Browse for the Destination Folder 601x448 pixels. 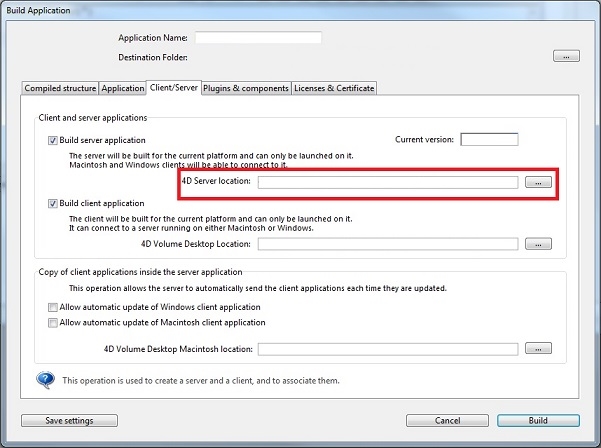[566, 57]
